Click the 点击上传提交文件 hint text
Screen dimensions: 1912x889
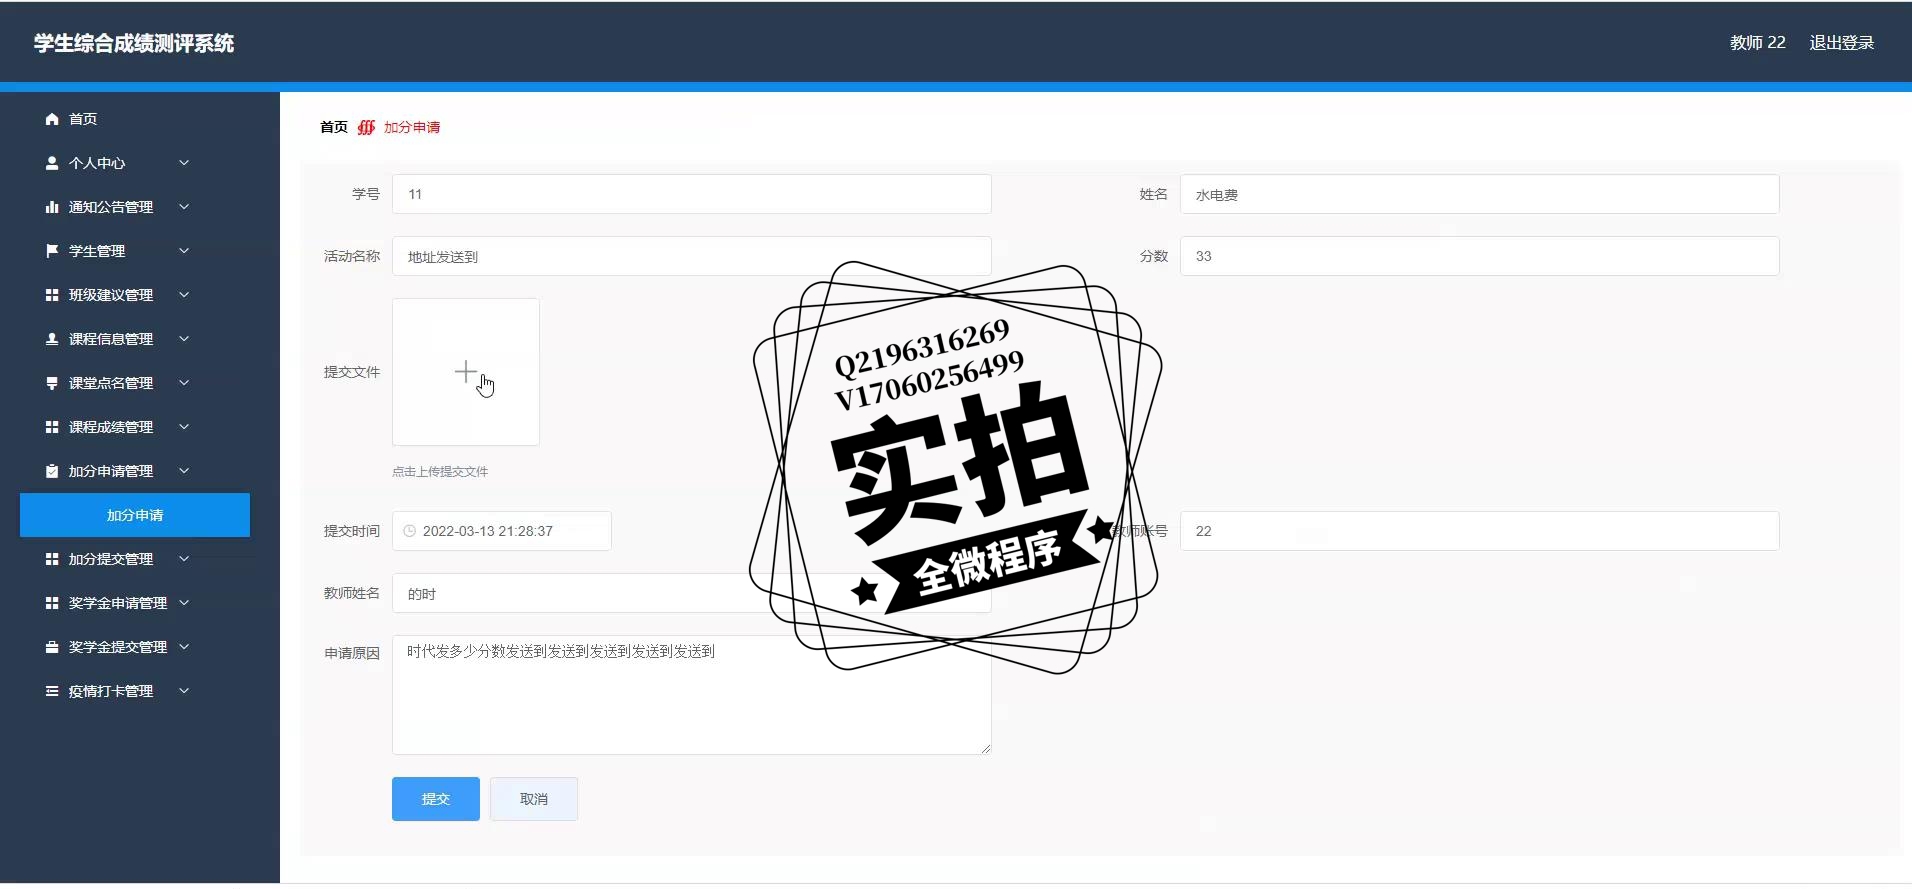click(440, 472)
